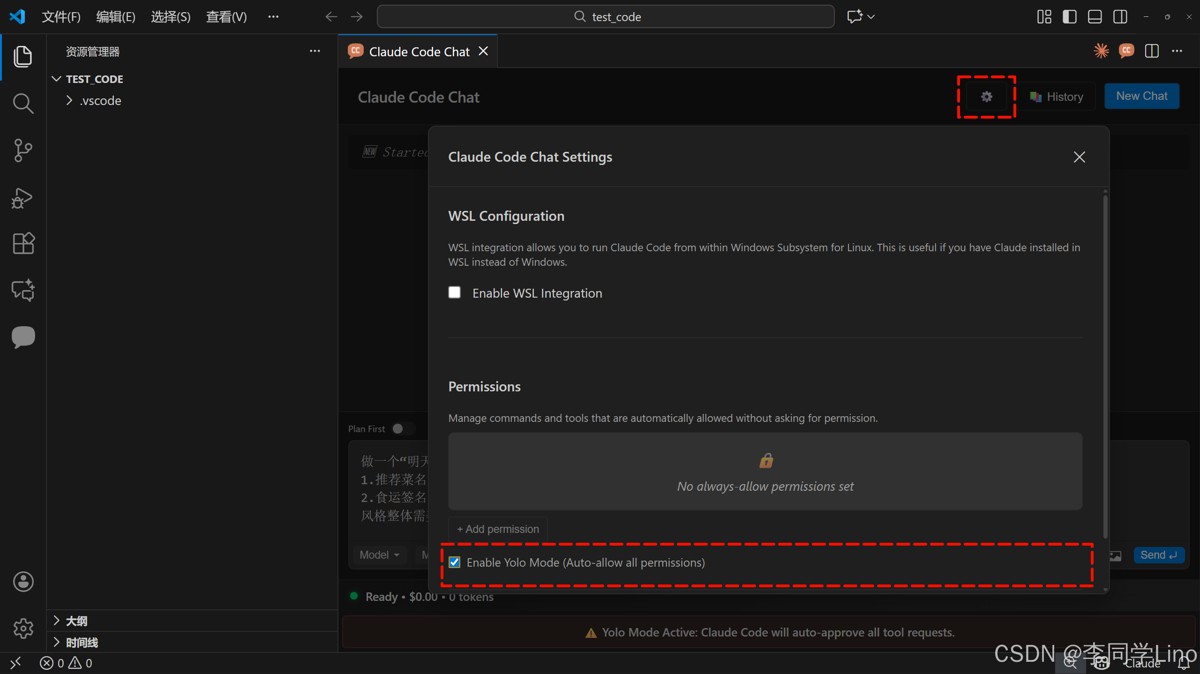Screen dimensions: 1200x674
Task: Open the 查看(V) menu
Action: [226, 17]
